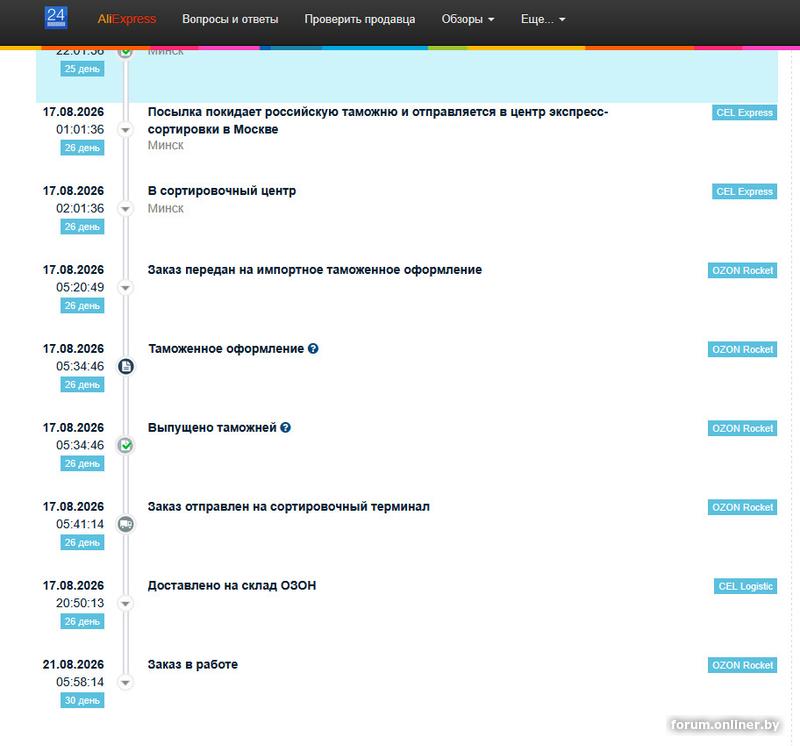Open the Обзоры dropdown menu
This screenshot has height=746, width=800.
pyautogui.click(x=468, y=19)
